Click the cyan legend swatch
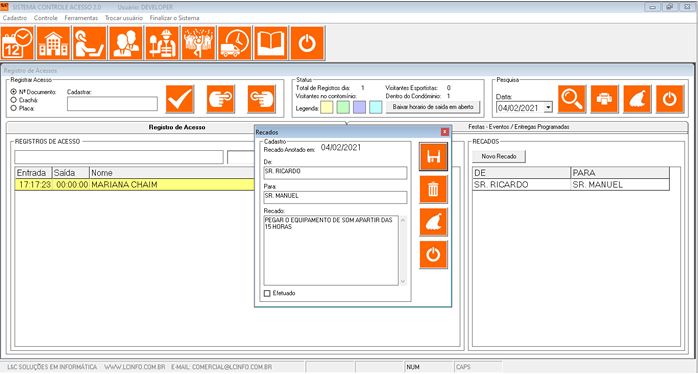The height and width of the screenshot is (374, 698). [376, 107]
